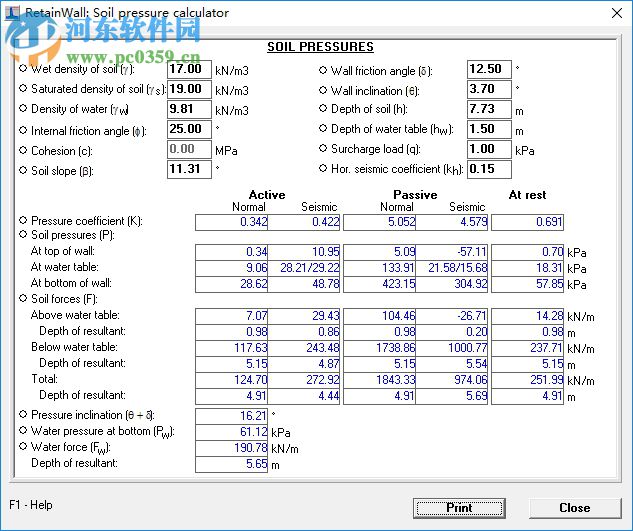Click at rest bottom pressure 57.85
The height and width of the screenshot is (531, 633).
coord(528,284)
